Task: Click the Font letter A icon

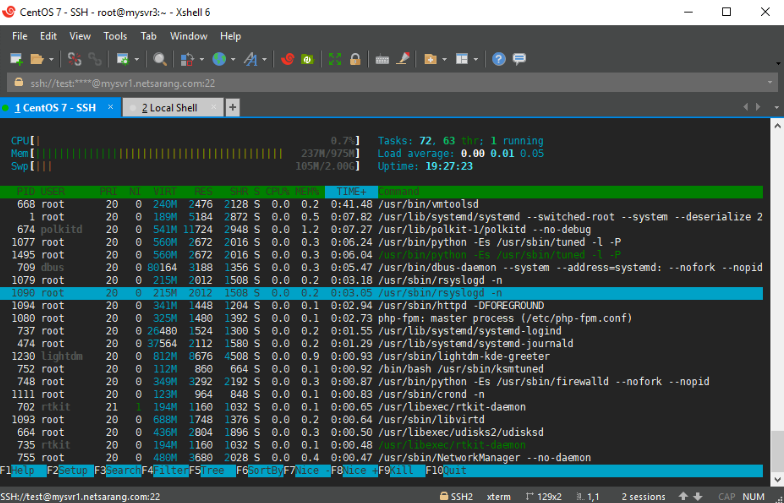Action: tap(250, 59)
